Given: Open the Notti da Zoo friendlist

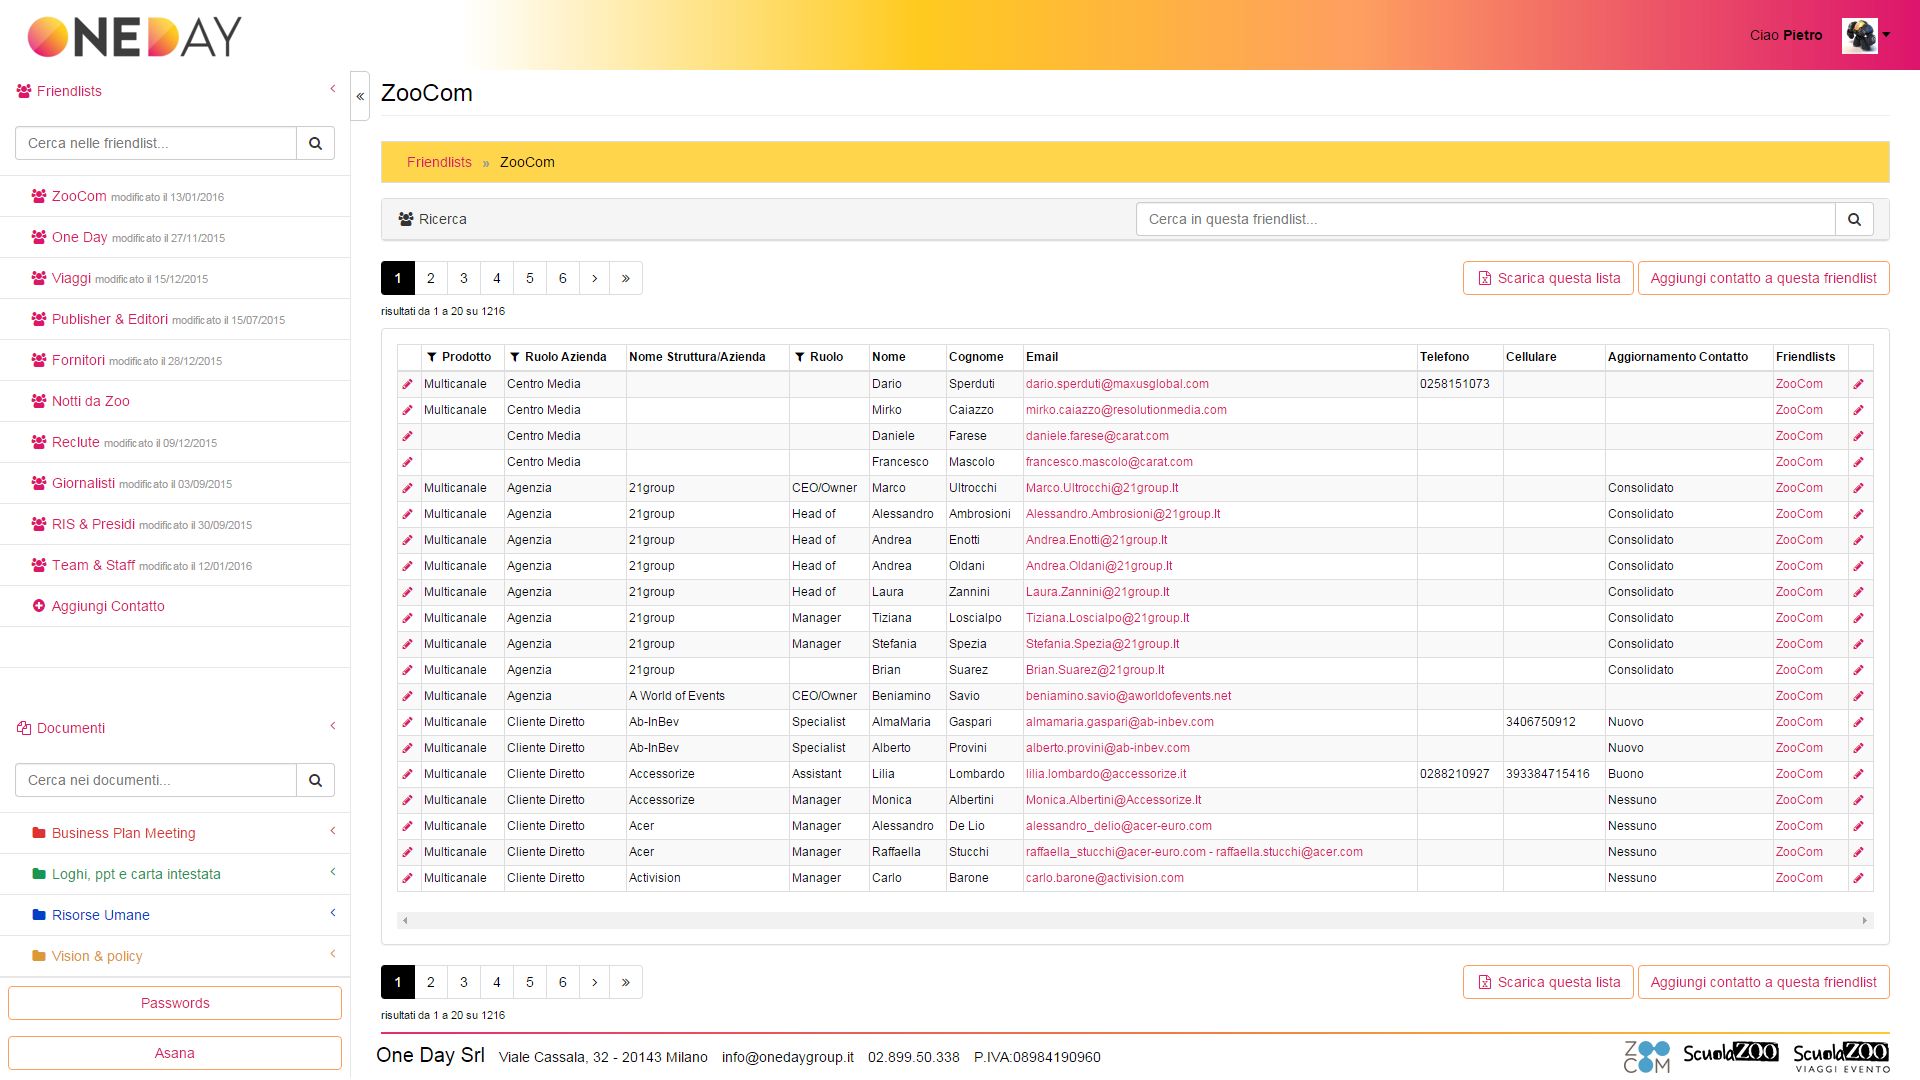Looking at the screenshot, I should click(91, 401).
